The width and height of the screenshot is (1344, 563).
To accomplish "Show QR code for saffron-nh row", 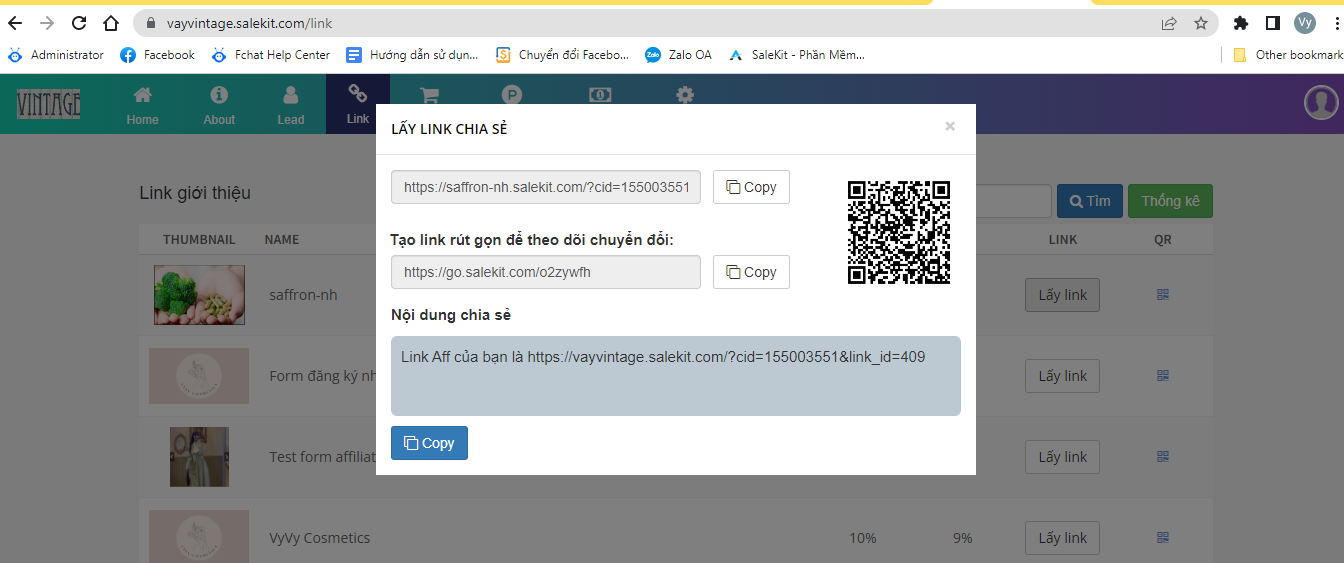I will point(1162,295).
